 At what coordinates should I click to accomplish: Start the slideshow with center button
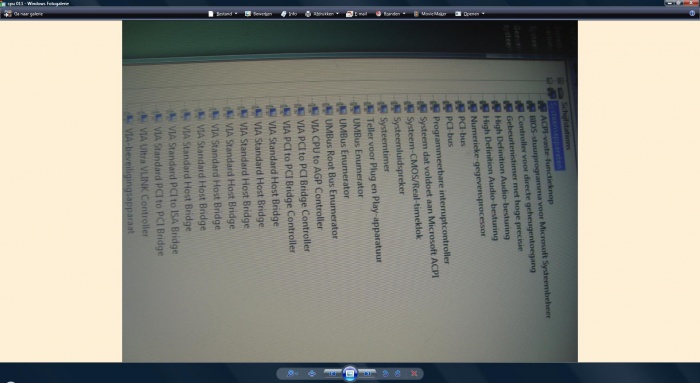tap(350, 374)
